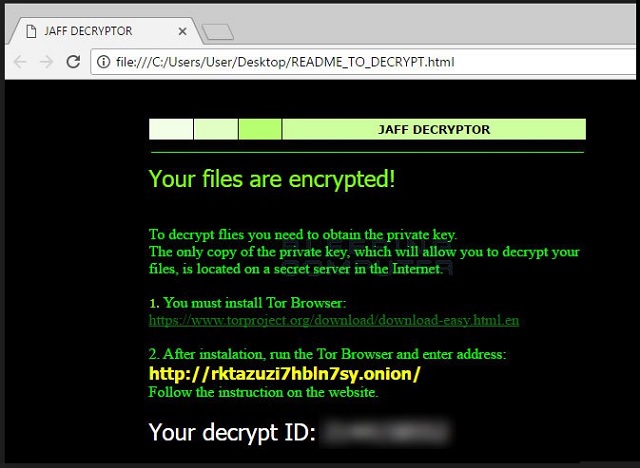Click the second pale green header block
The width and height of the screenshot is (640, 468).
[x=216, y=129]
